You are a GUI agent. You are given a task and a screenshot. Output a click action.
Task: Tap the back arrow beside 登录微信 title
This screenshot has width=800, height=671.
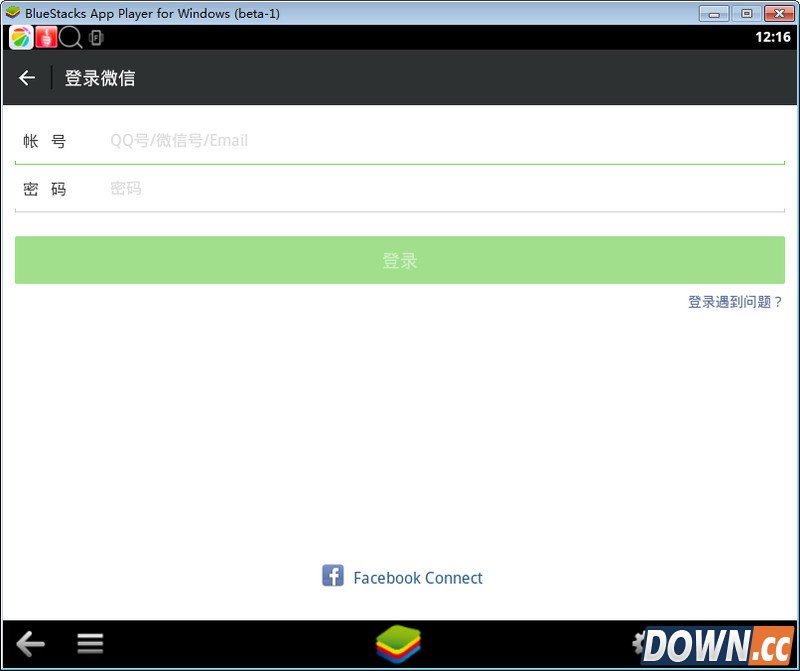[26, 77]
